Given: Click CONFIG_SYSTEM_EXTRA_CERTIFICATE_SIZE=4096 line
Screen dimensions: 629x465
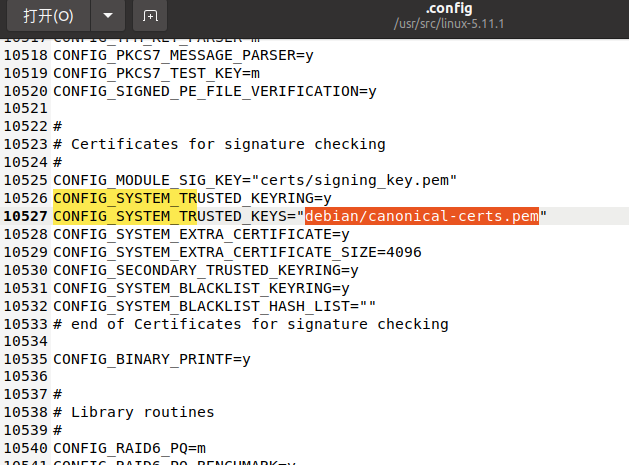Looking at the screenshot, I should (237, 252).
